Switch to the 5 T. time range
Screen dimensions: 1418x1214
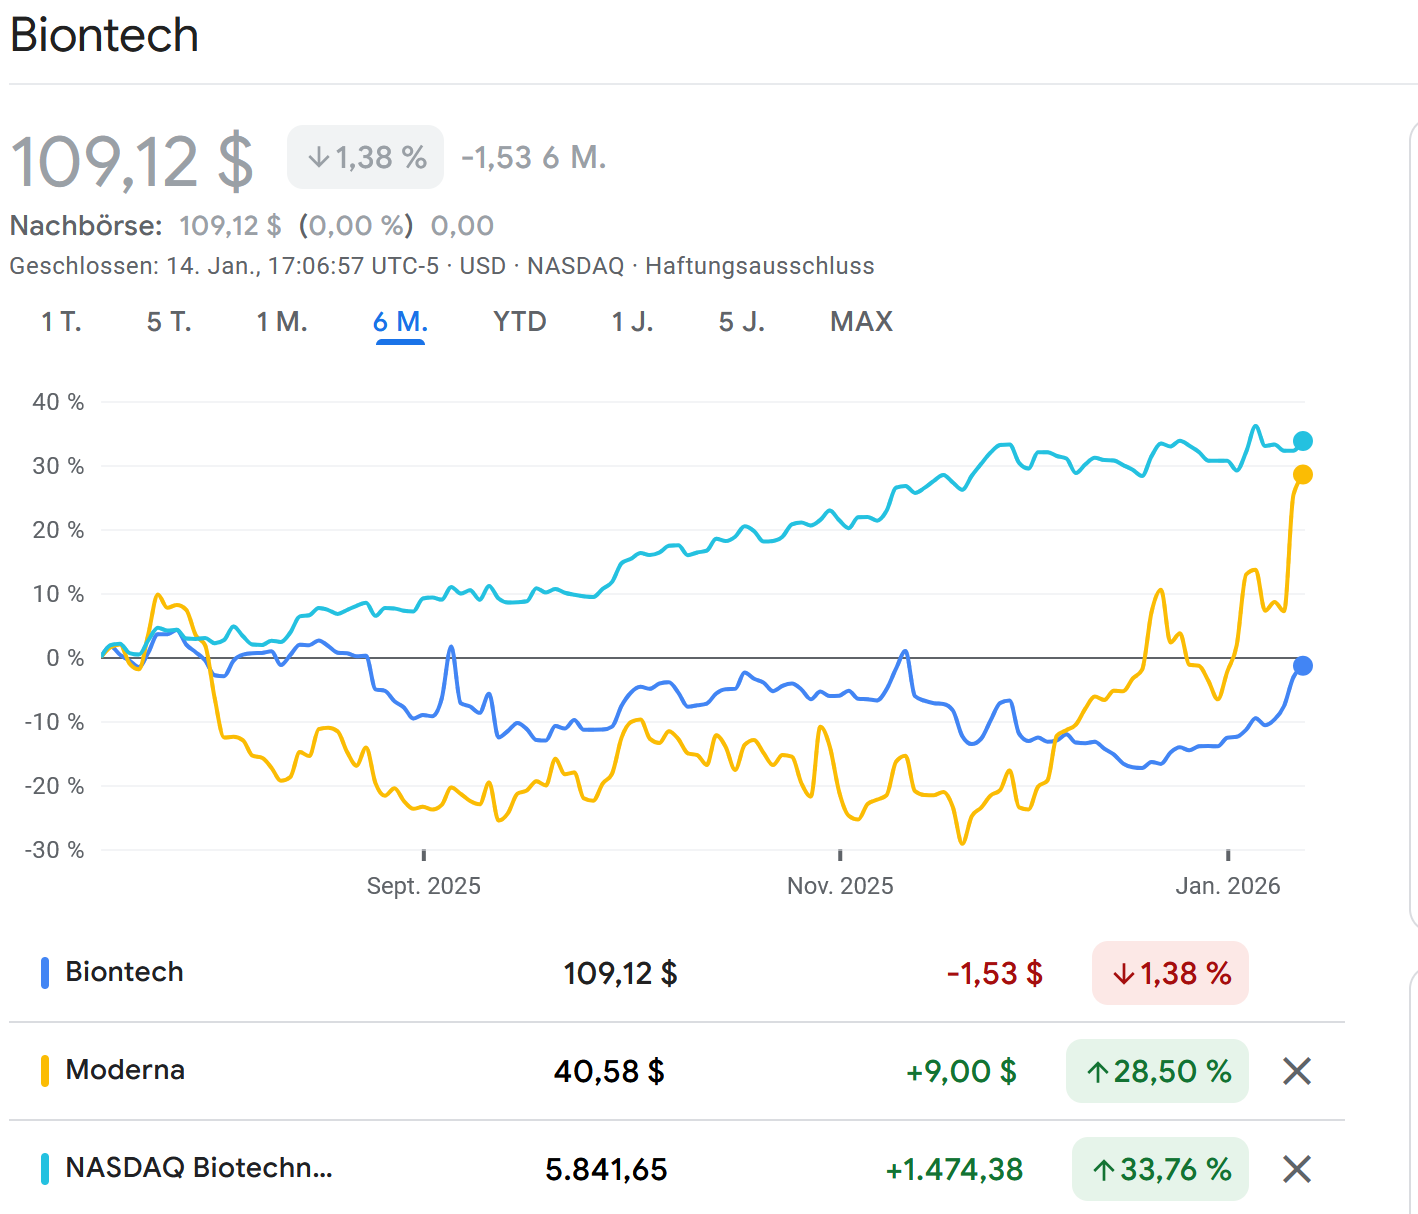pyautogui.click(x=169, y=322)
